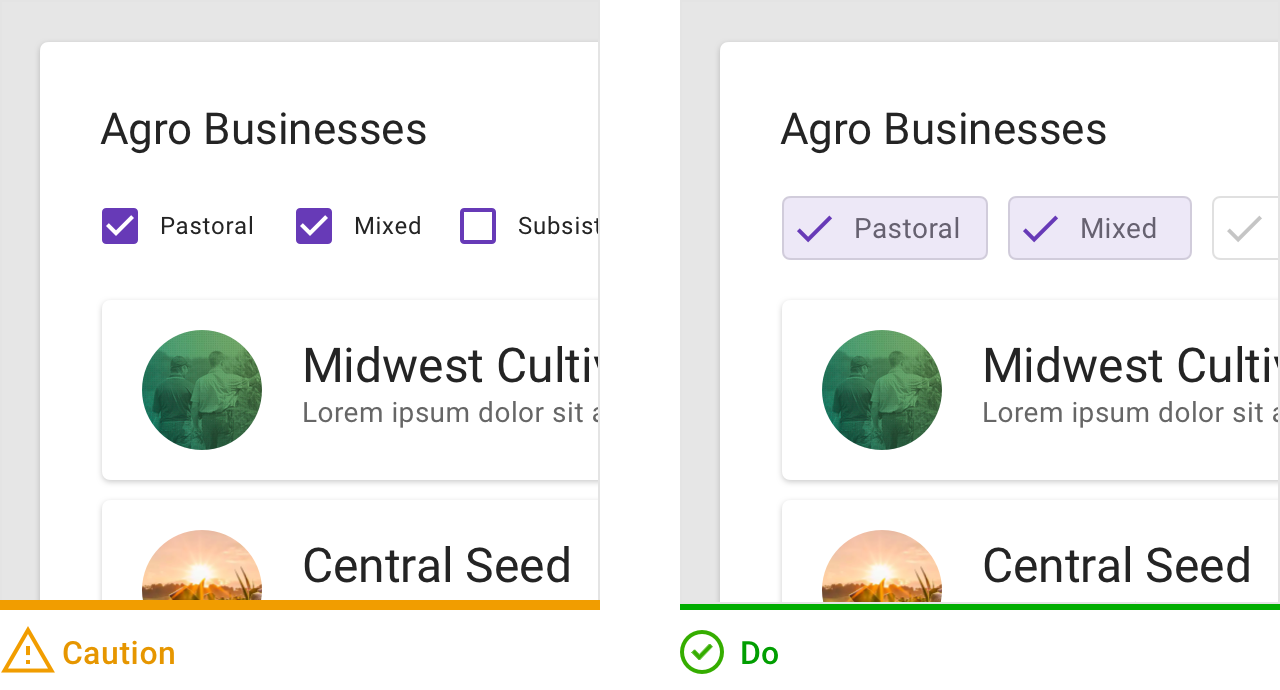Click the Mixed checkbox label text
Screen dimensions: 1280x690
pos(388,226)
